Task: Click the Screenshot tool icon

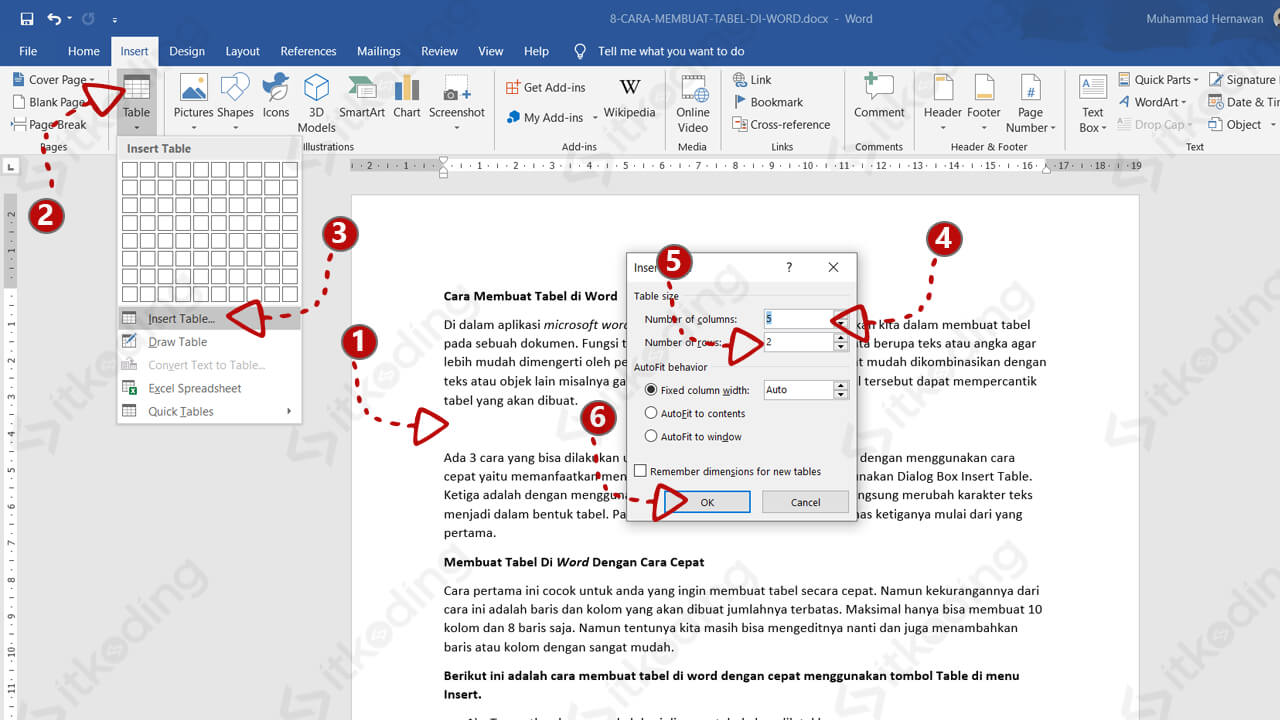Action: click(457, 103)
